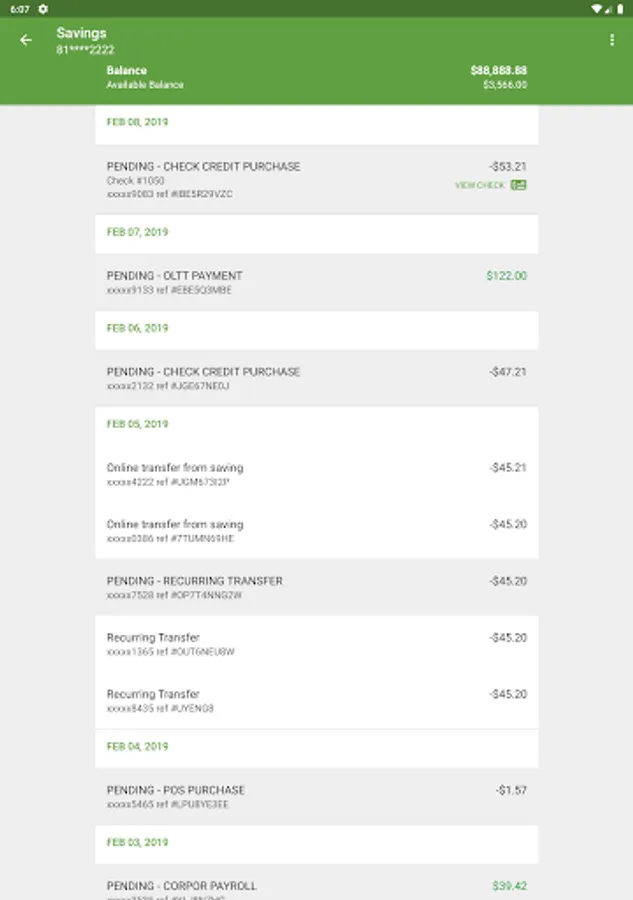Tap the back arrow icon
The image size is (633, 900).
(26, 40)
